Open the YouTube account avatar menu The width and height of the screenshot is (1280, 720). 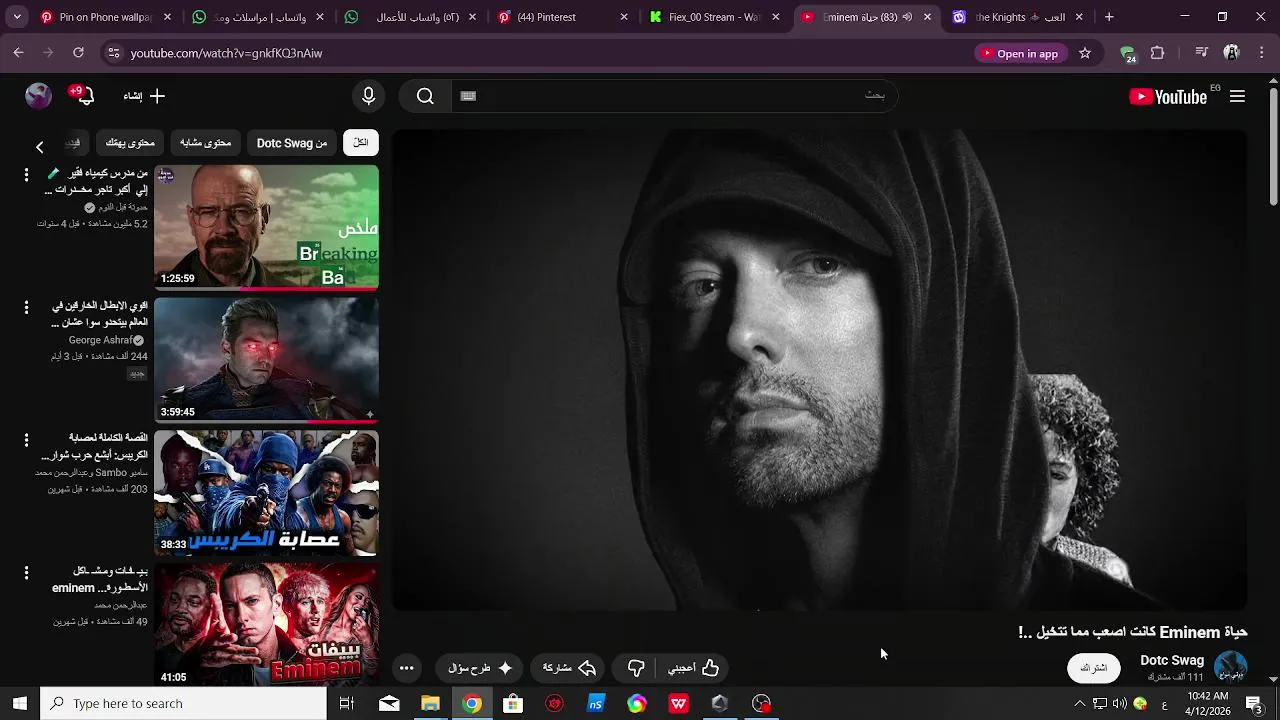[38, 96]
